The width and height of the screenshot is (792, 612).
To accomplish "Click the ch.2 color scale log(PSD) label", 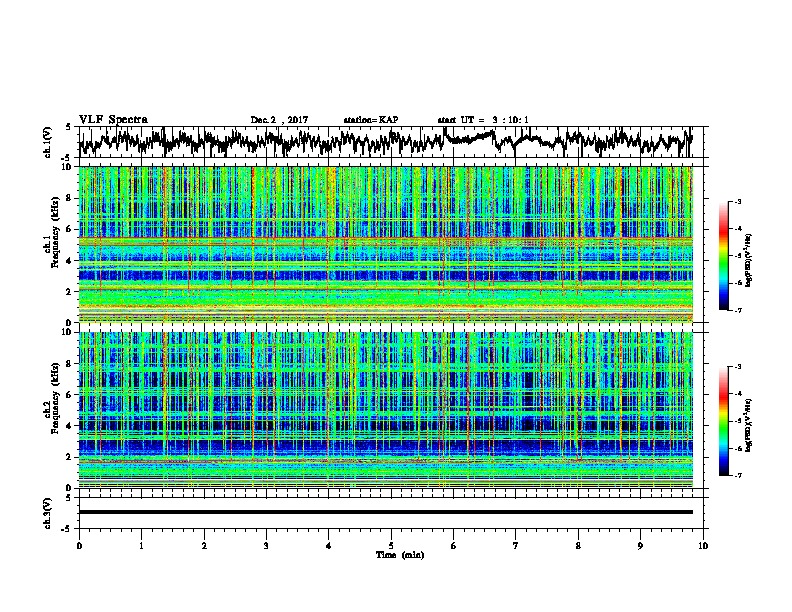I will (749, 425).
